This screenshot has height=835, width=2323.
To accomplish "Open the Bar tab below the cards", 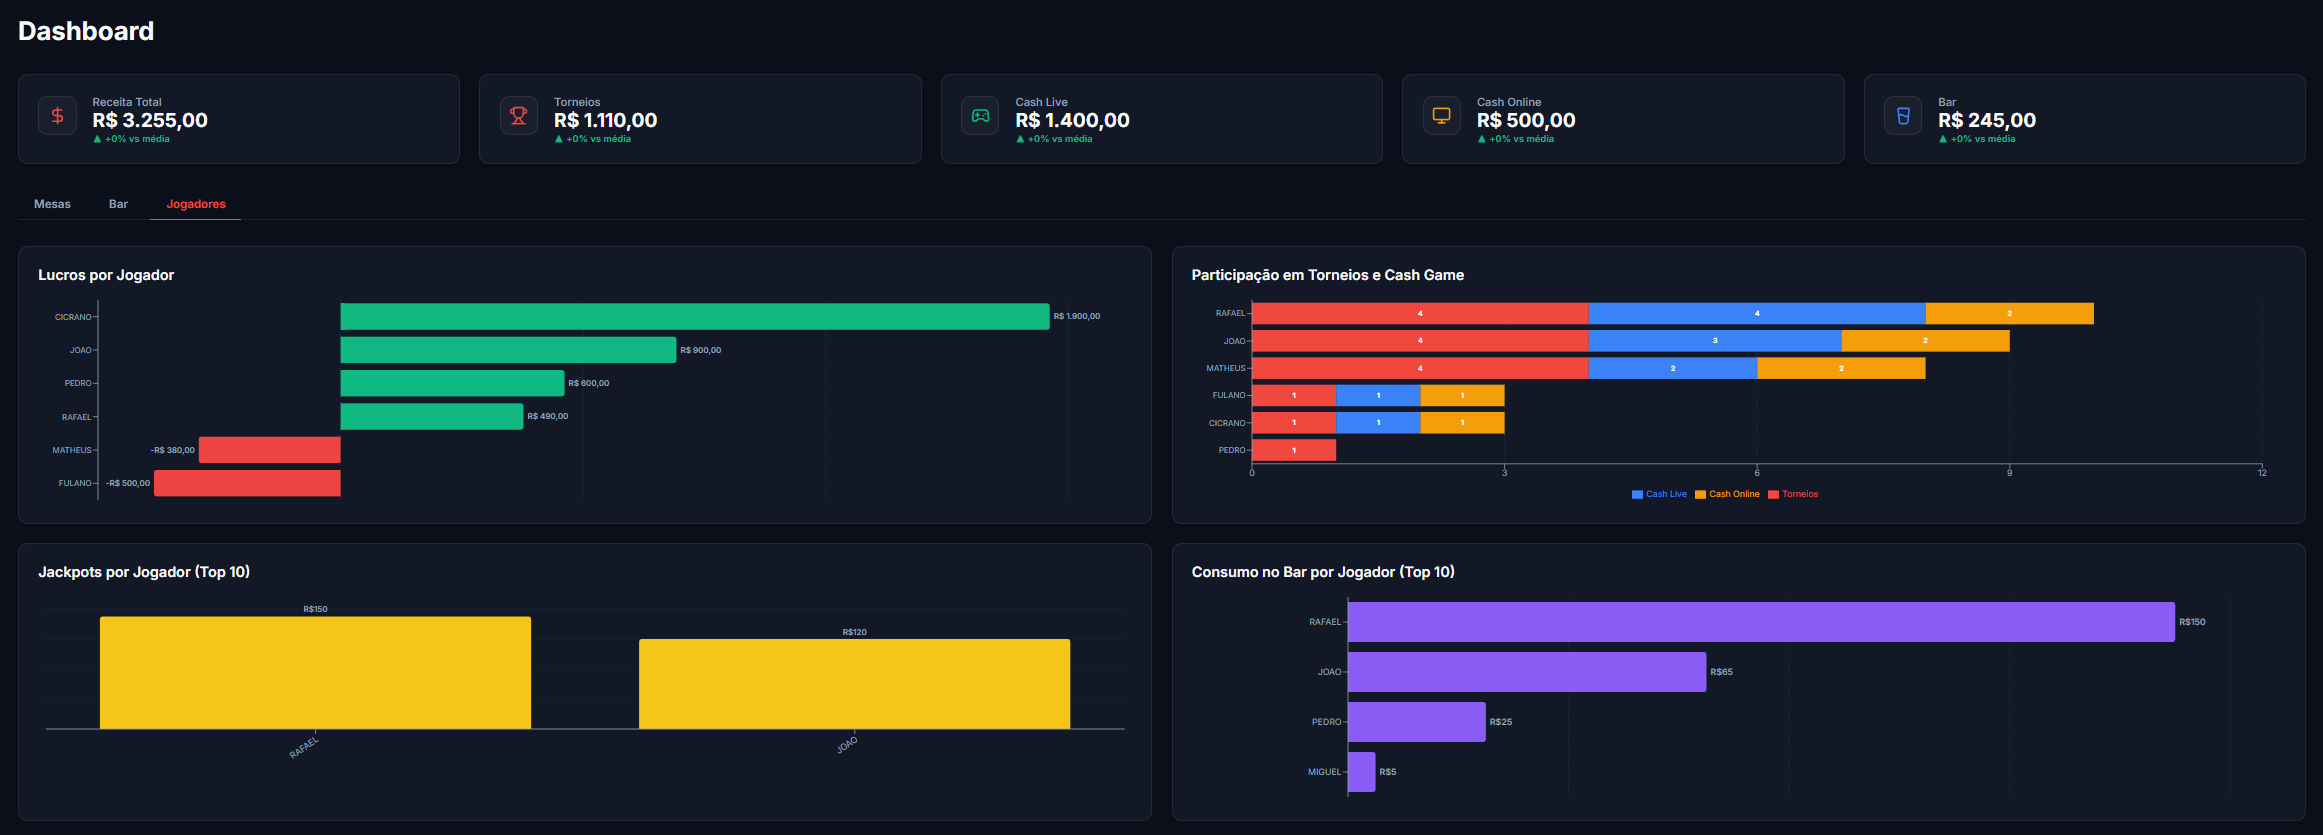I will click(x=118, y=204).
